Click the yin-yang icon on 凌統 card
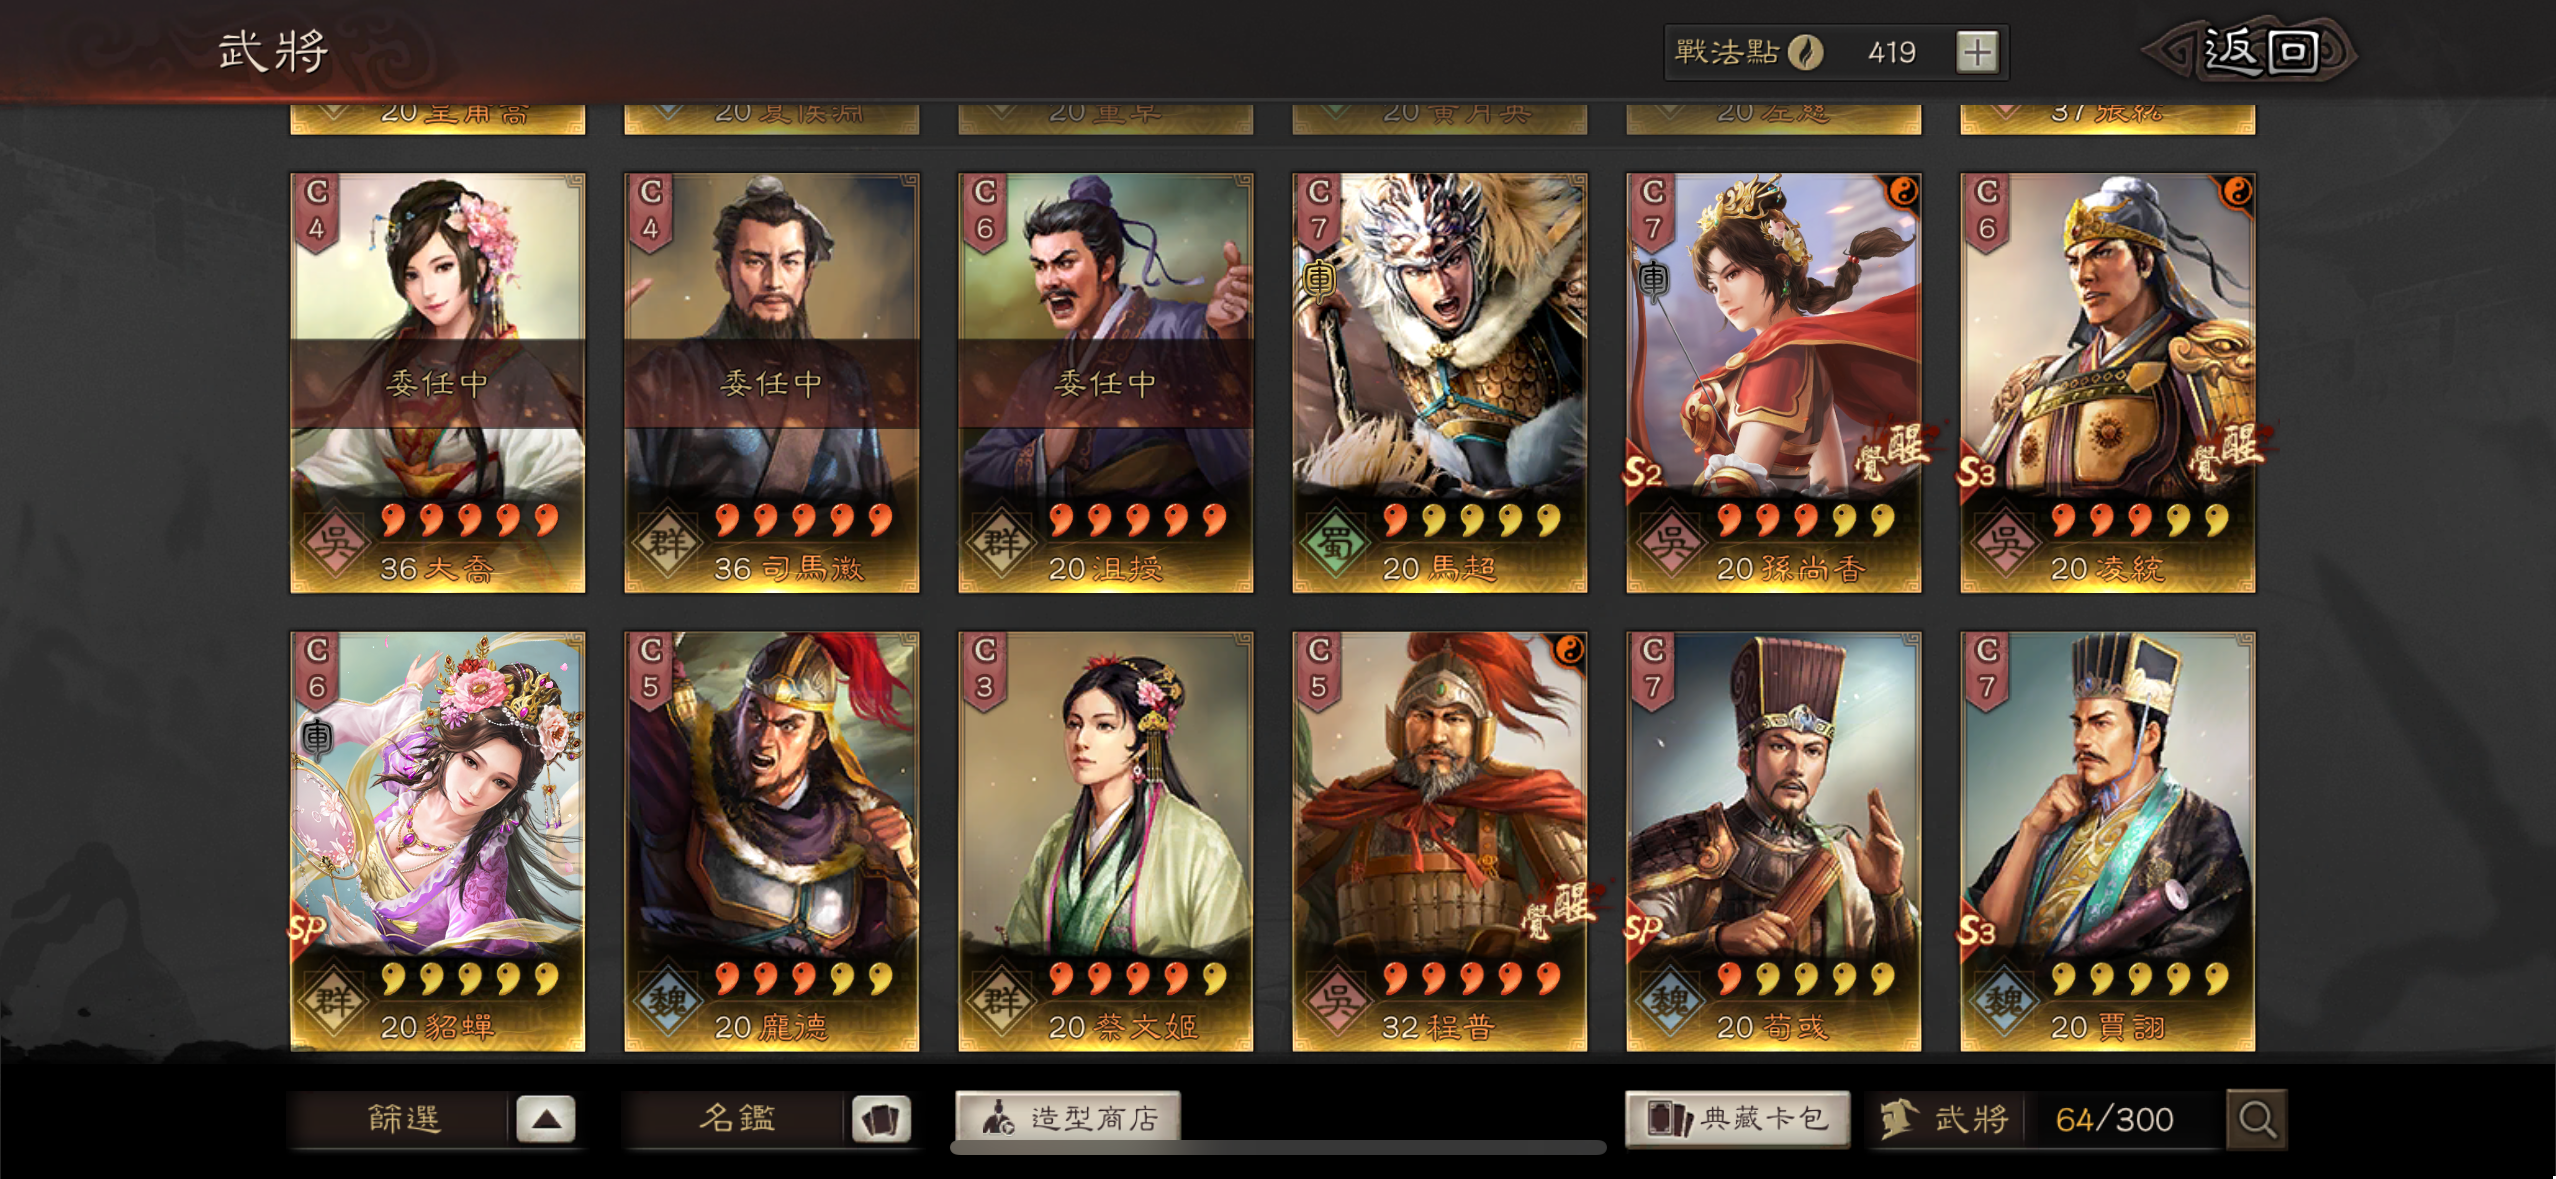Screen dimensions: 2556x1179 click(x=2236, y=190)
